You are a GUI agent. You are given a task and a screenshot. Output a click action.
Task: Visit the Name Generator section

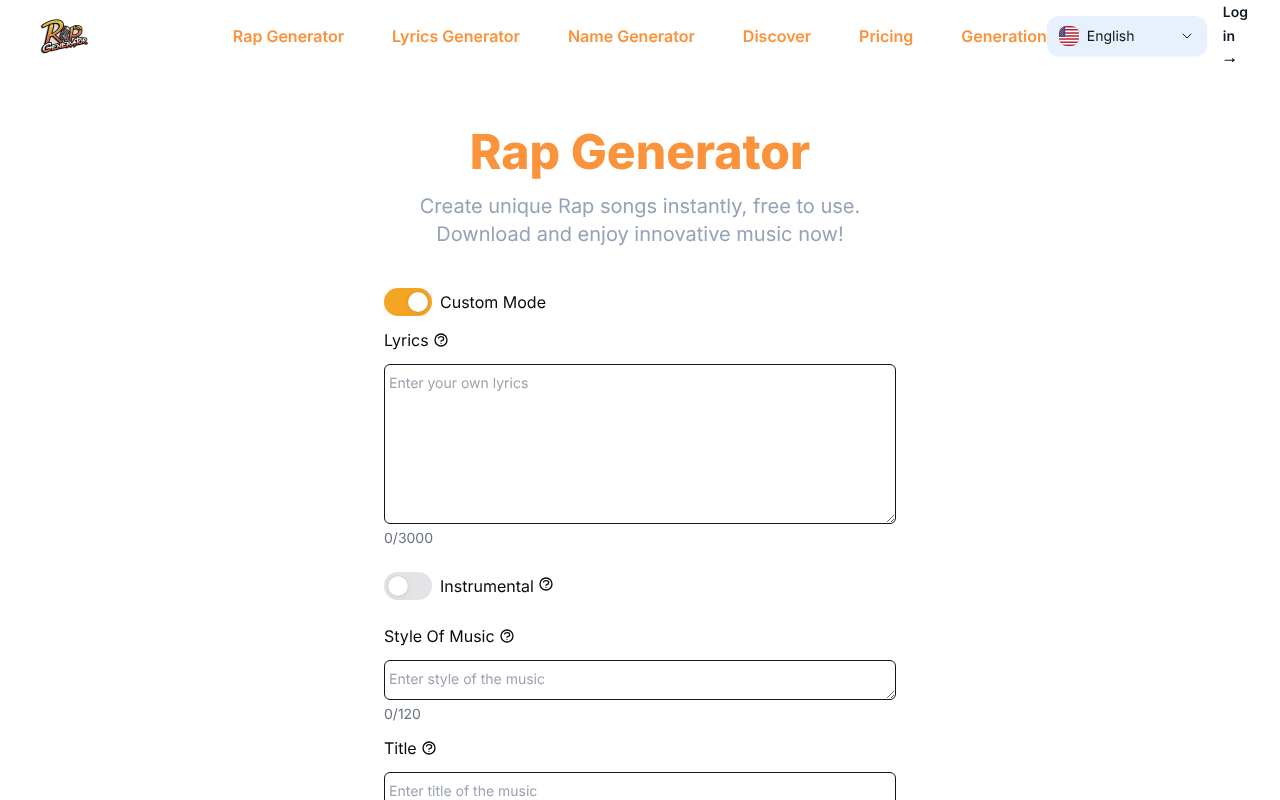point(631,36)
